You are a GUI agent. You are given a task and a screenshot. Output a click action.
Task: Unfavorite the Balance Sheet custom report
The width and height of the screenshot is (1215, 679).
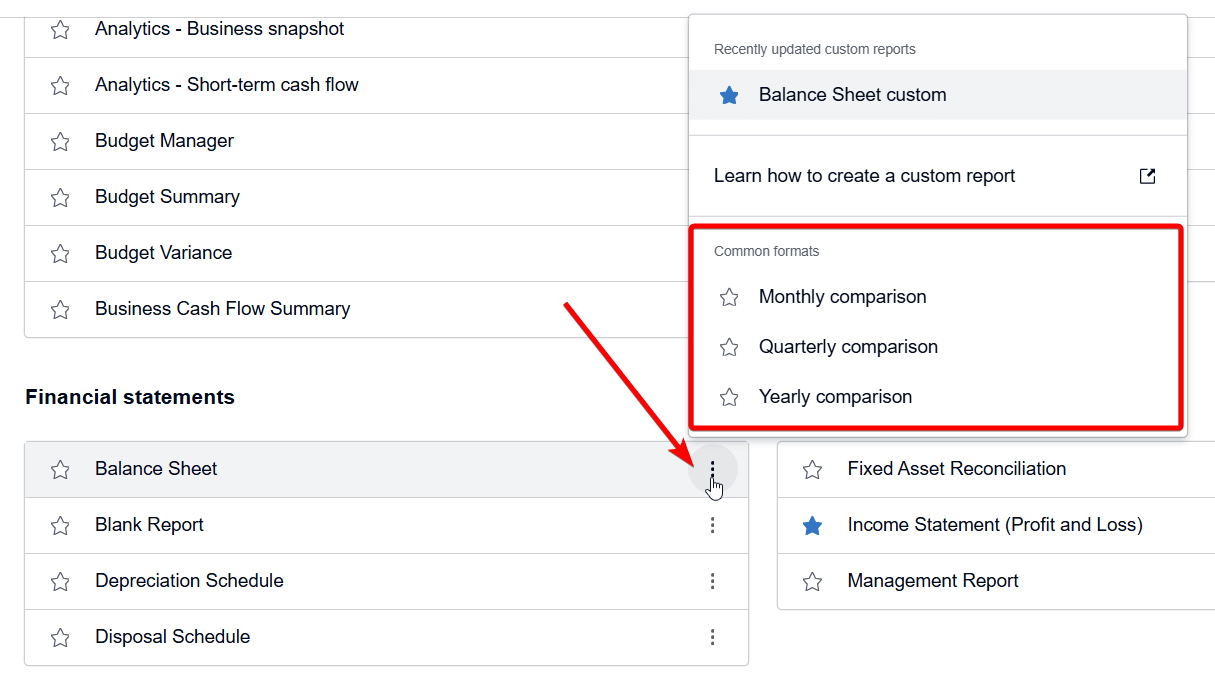point(728,94)
